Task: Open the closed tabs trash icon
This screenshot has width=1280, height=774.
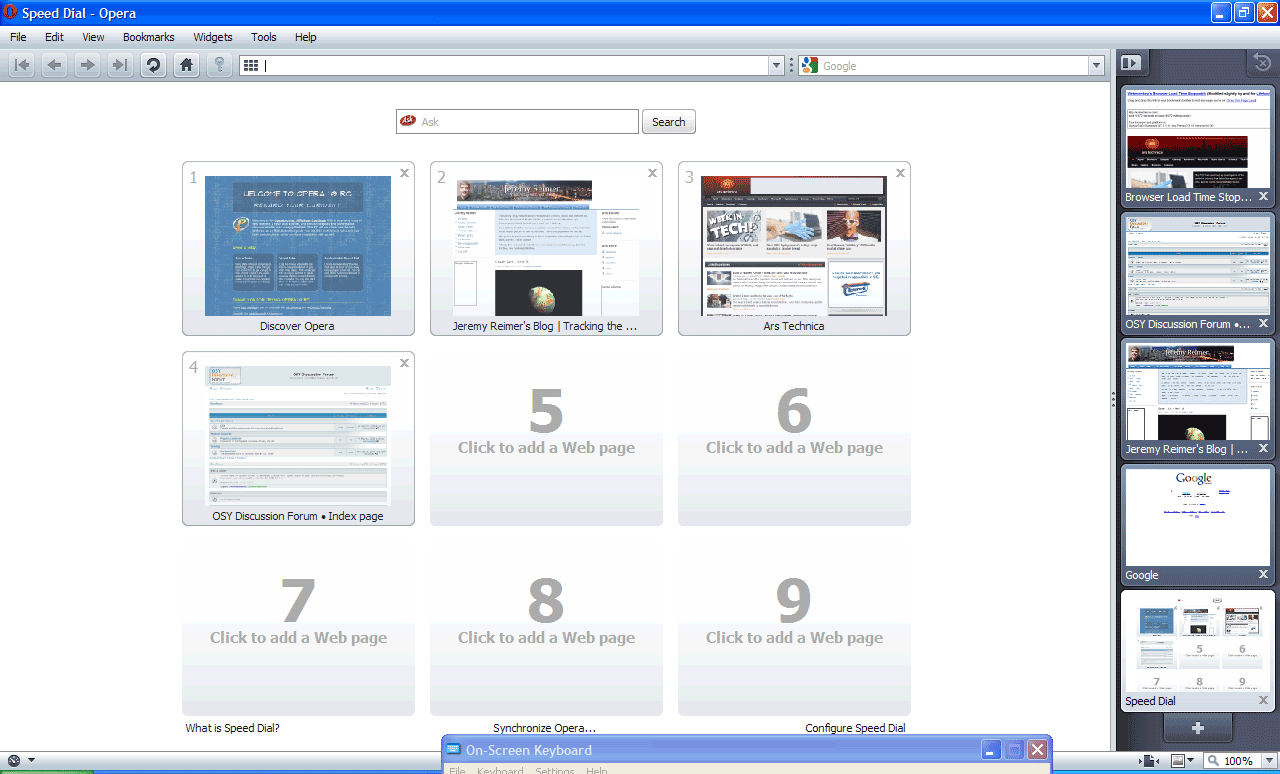Action: pos(1262,63)
